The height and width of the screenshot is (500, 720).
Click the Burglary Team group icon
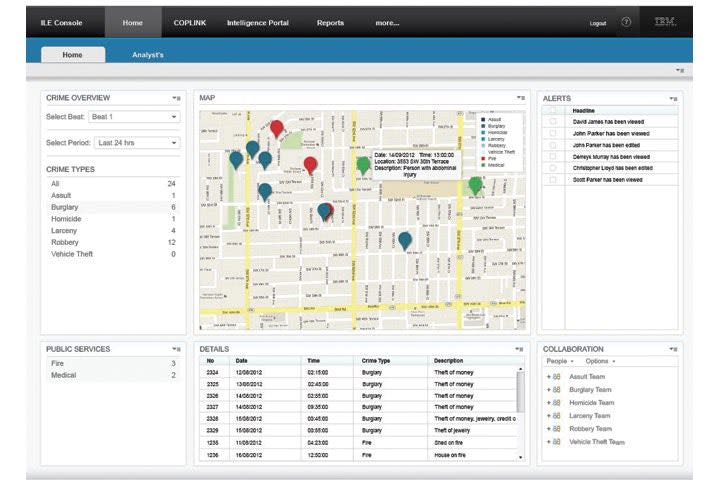coord(556,390)
